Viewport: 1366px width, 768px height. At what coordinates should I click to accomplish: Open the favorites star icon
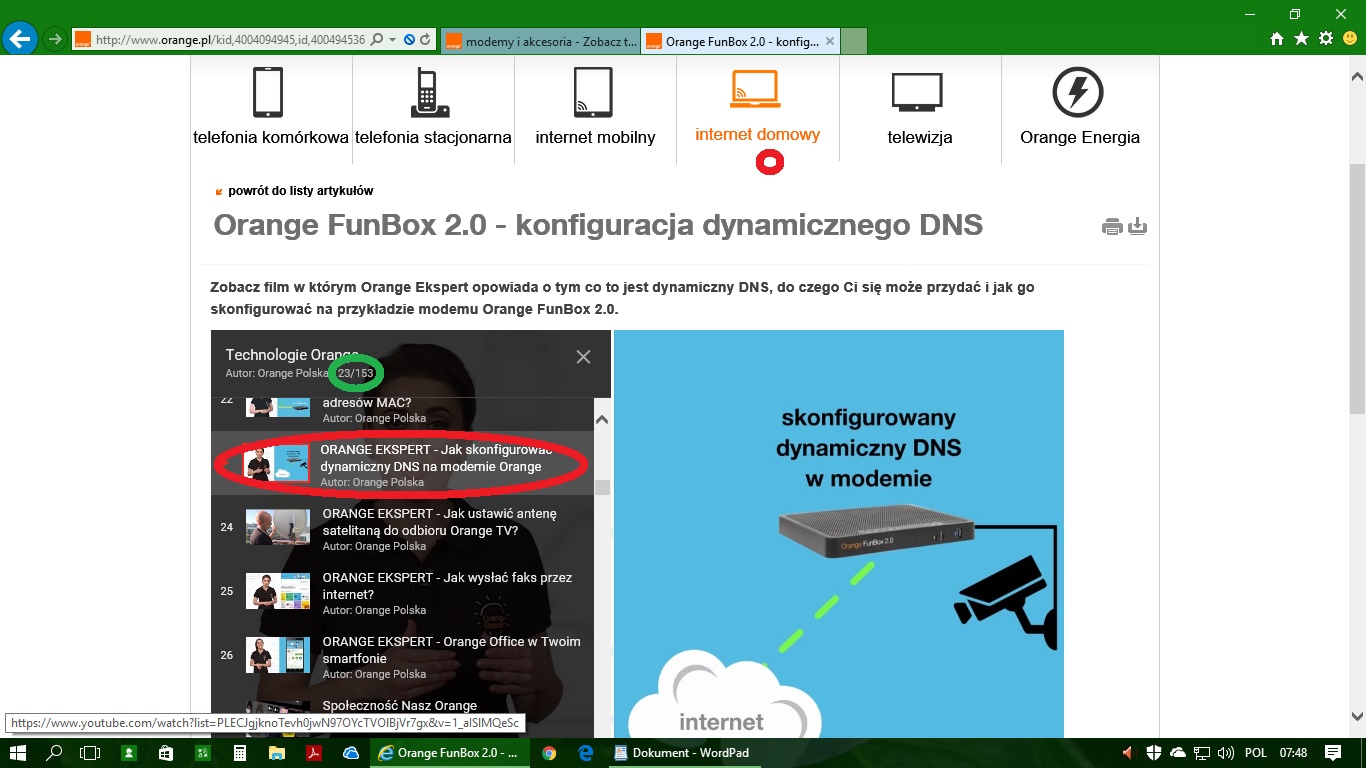pyautogui.click(x=1301, y=39)
